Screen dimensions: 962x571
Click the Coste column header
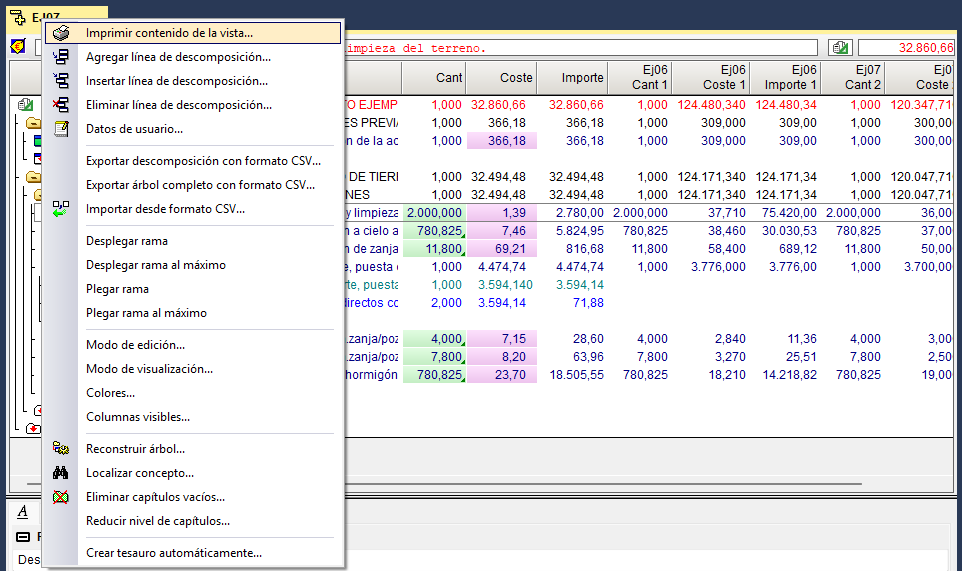[x=500, y=78]
